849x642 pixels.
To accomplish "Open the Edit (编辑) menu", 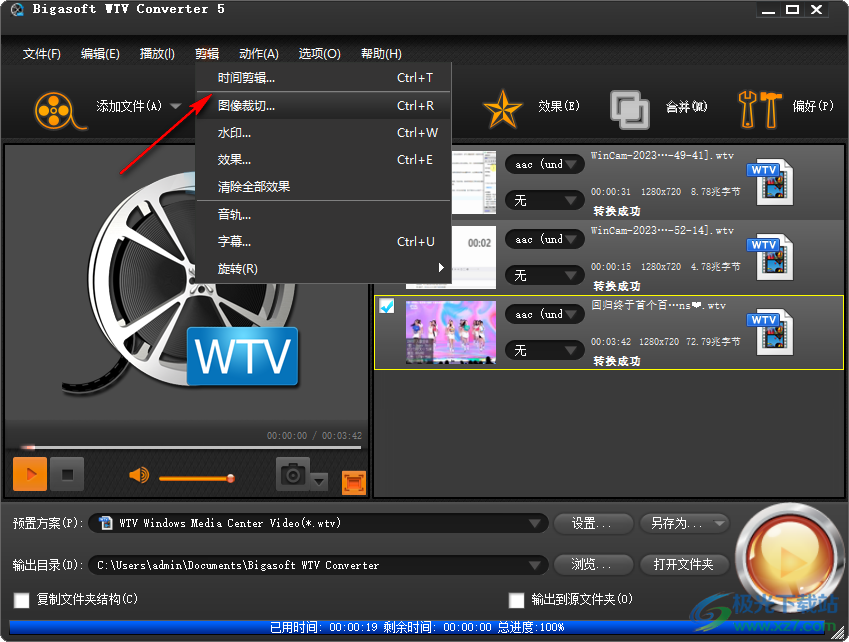I will (x=100, y=54).
